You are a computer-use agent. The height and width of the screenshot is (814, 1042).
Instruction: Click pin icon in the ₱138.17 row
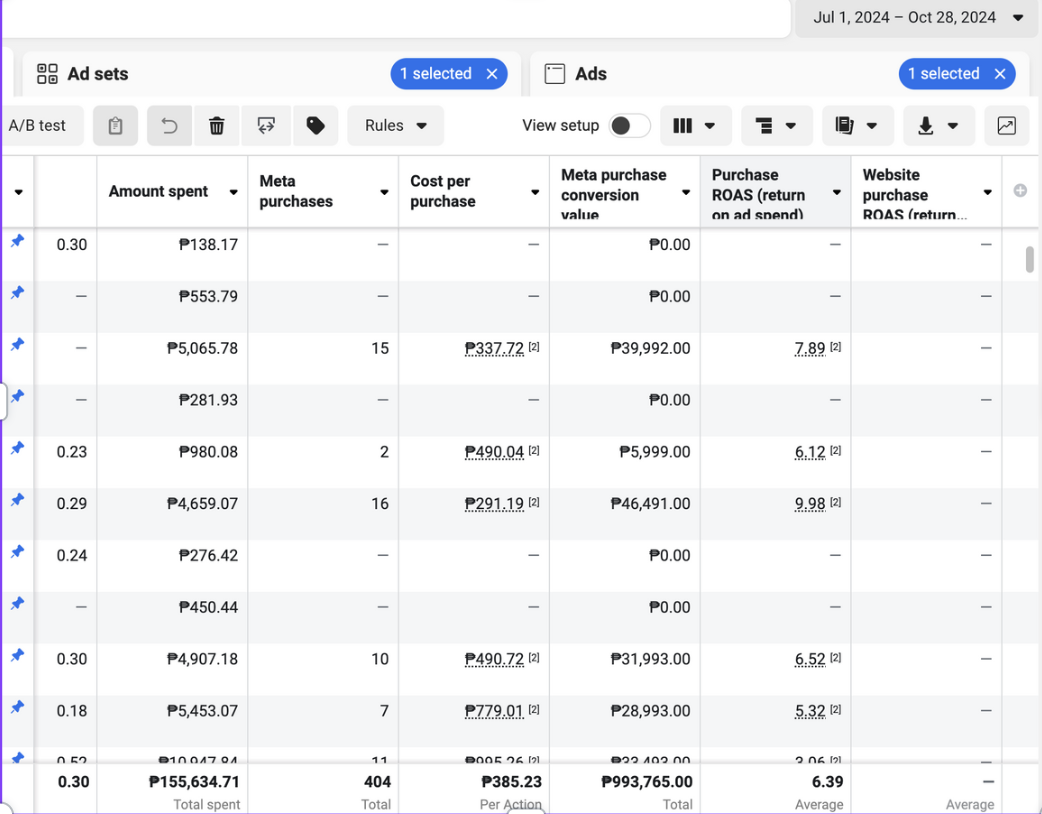click(x=17, y=241)
